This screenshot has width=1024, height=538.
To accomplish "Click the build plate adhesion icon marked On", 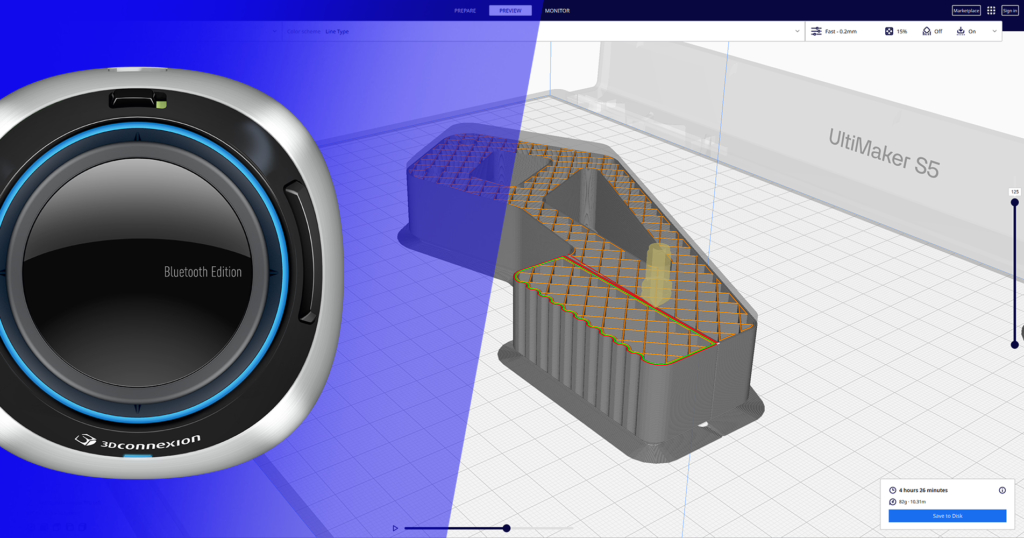I will tap(960, 31).
